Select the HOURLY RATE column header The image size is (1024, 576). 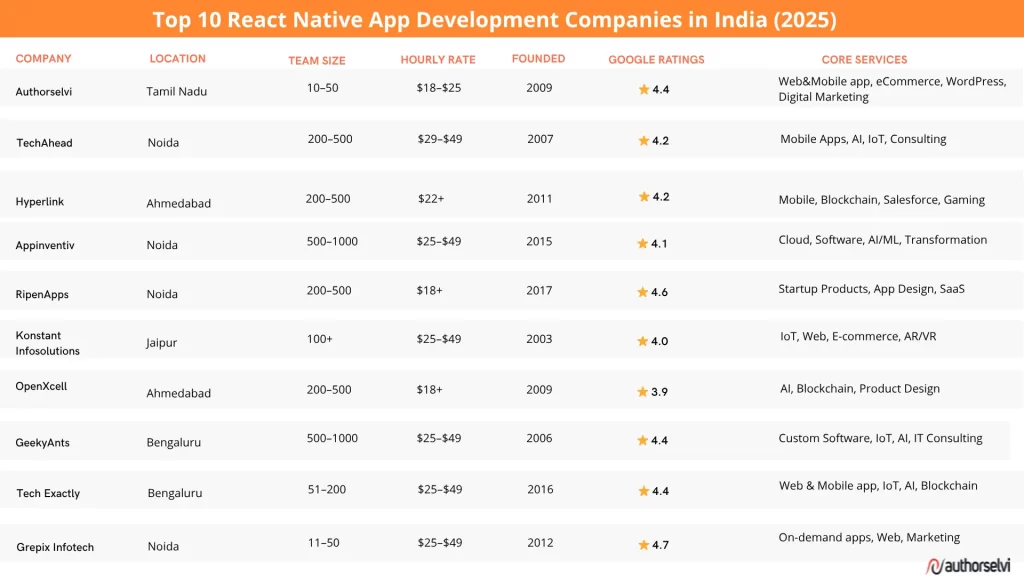pyautogui.click(x=438, y=59)
